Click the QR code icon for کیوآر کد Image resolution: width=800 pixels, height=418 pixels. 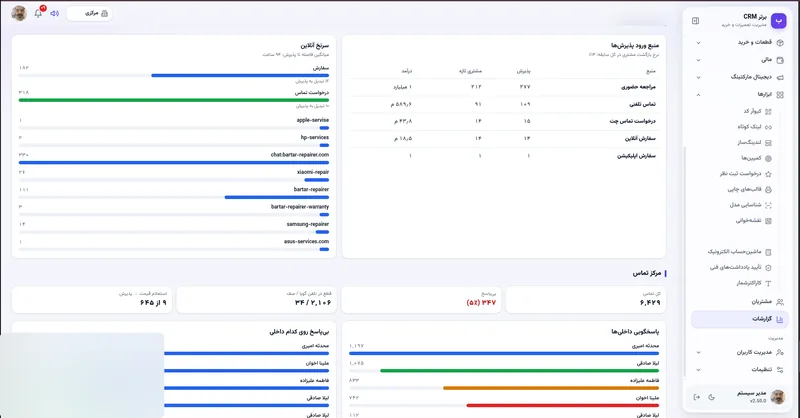(x=768, y=111)
